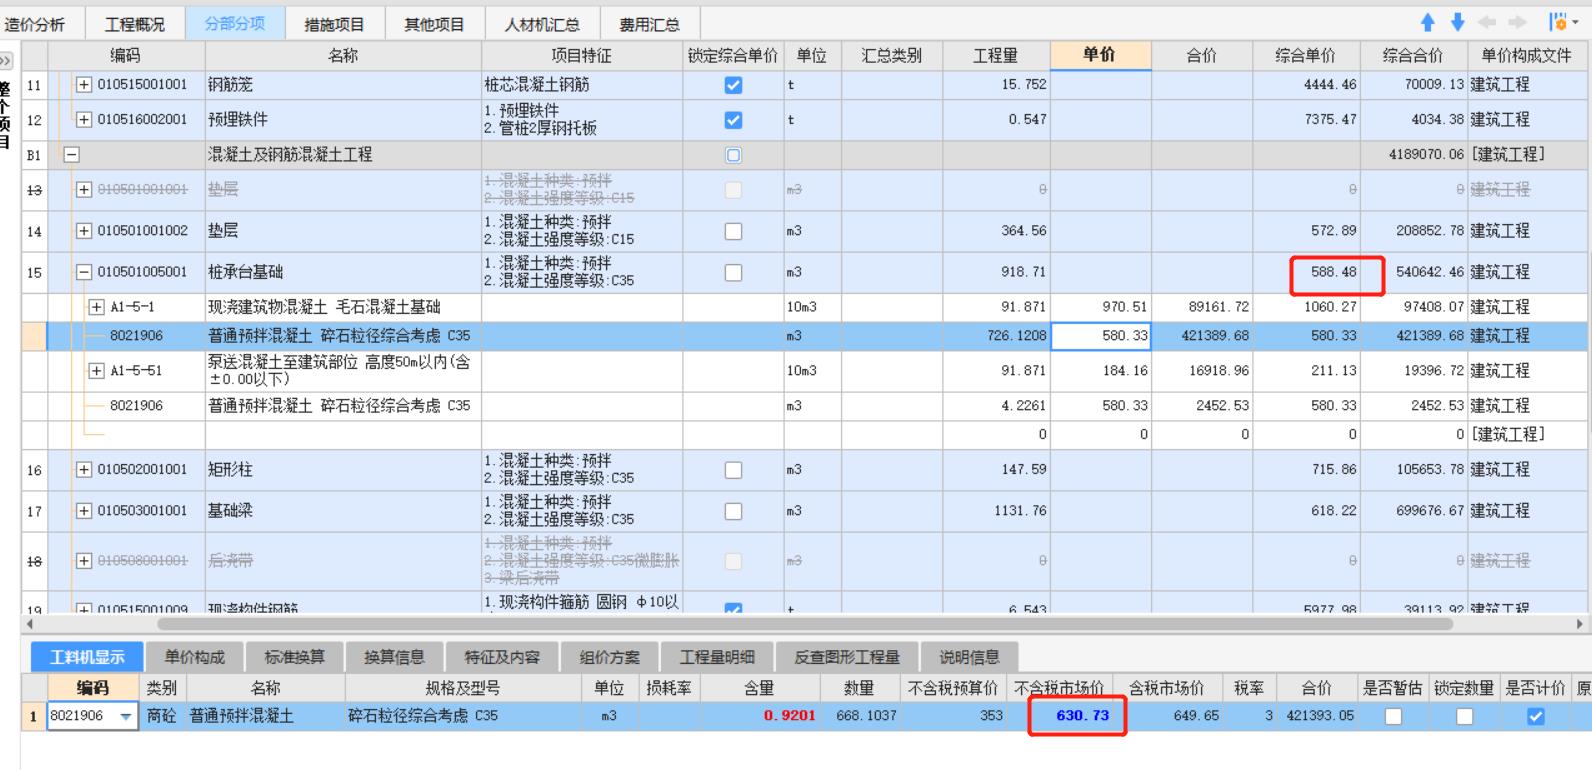Open the 8021906 code dropdown arrow
The width and height of the screenshot is (1592, 770).
126,716
